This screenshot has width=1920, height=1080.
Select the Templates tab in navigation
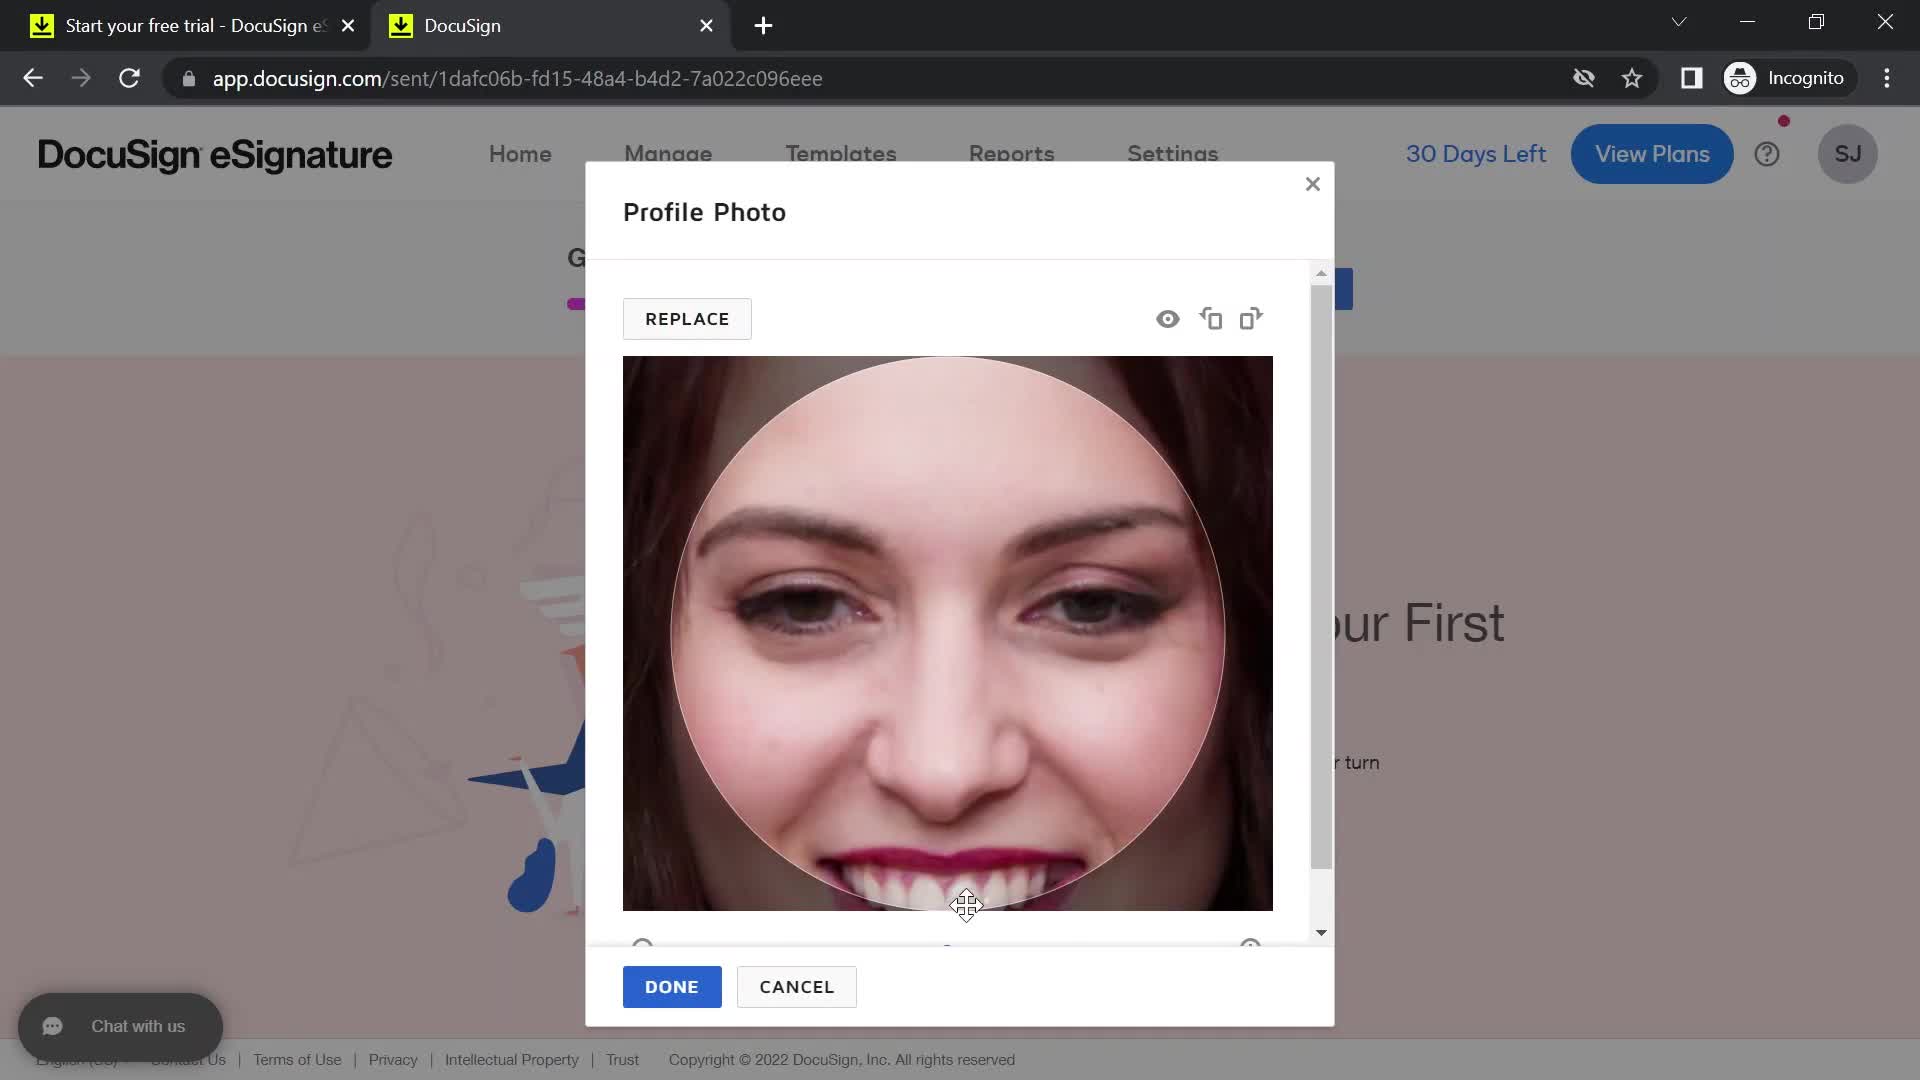[x=841, y=153]
